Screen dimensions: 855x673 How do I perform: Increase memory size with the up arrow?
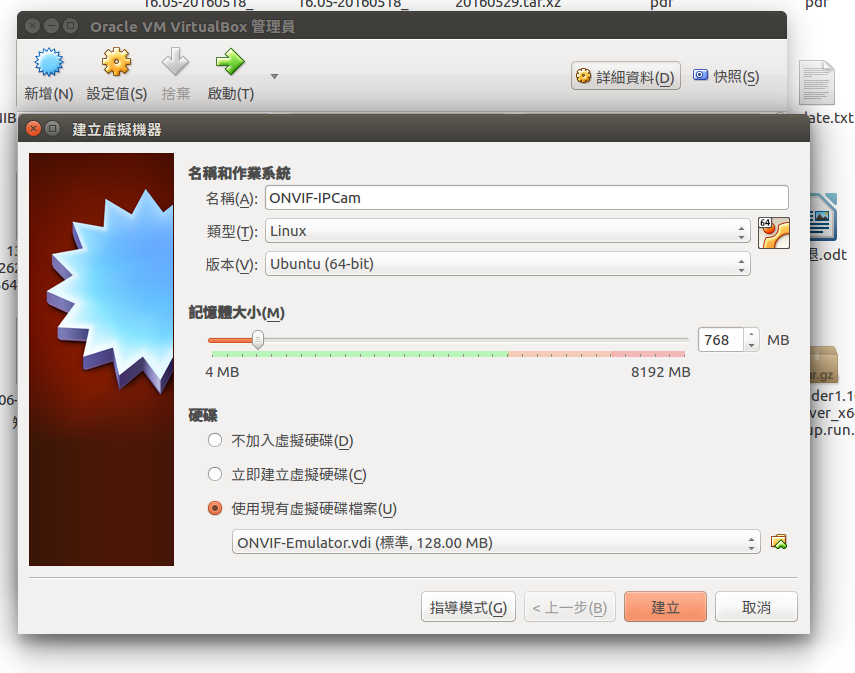click(x=751, y=334)
